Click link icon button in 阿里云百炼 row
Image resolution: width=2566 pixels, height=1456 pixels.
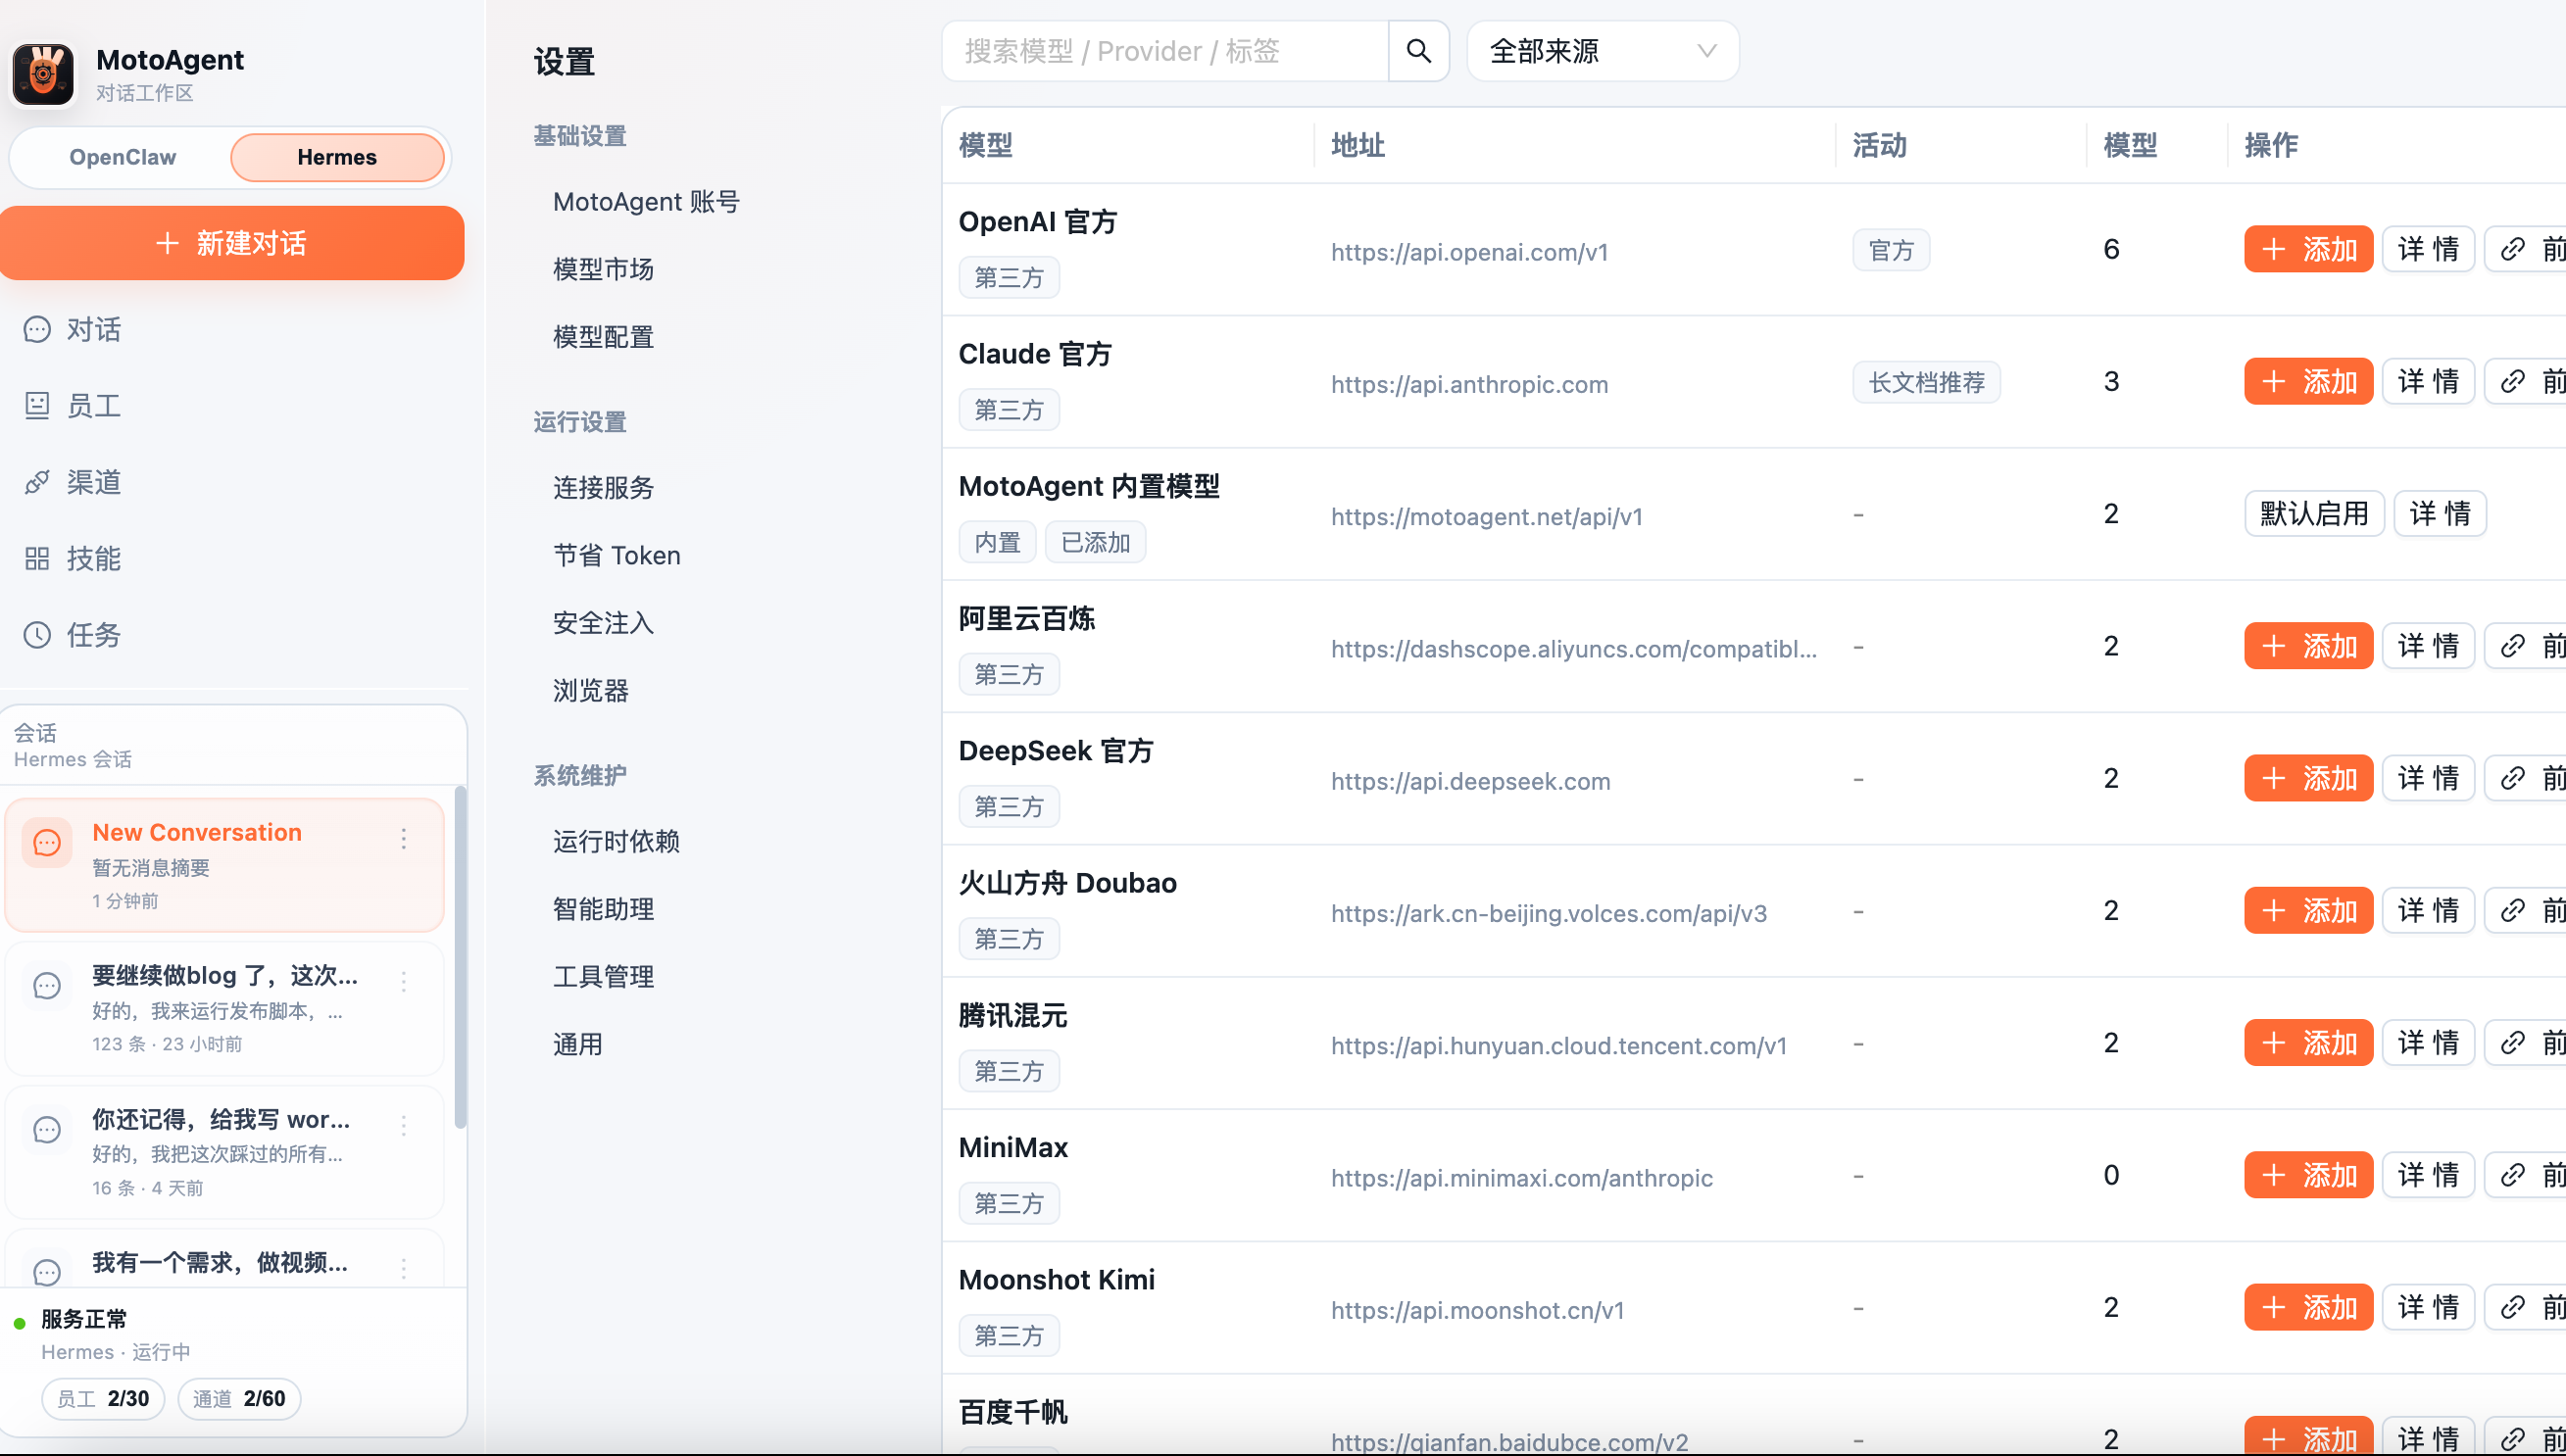tap(2526, 646)
